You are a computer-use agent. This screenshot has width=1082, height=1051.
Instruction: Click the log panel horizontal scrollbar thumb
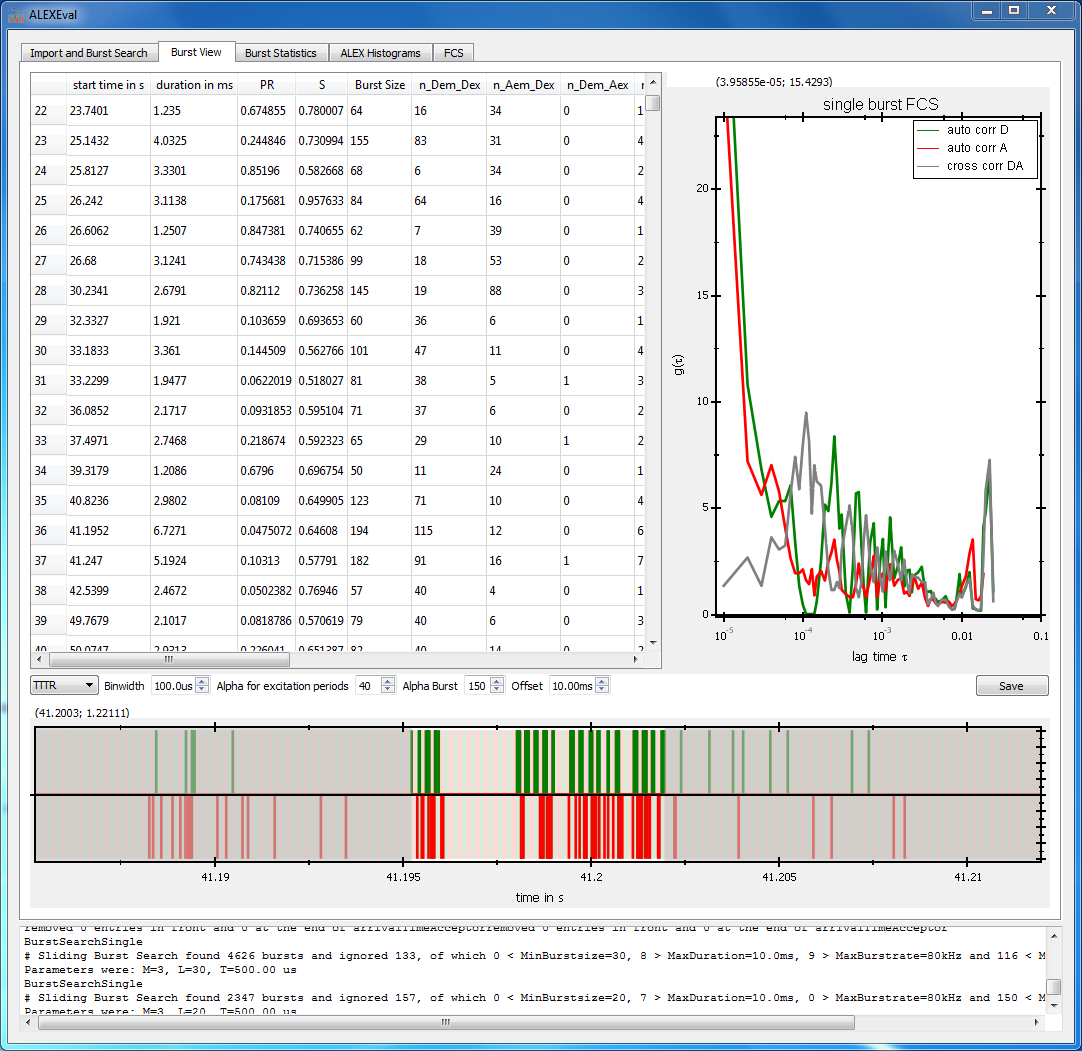coord(446,1022)
